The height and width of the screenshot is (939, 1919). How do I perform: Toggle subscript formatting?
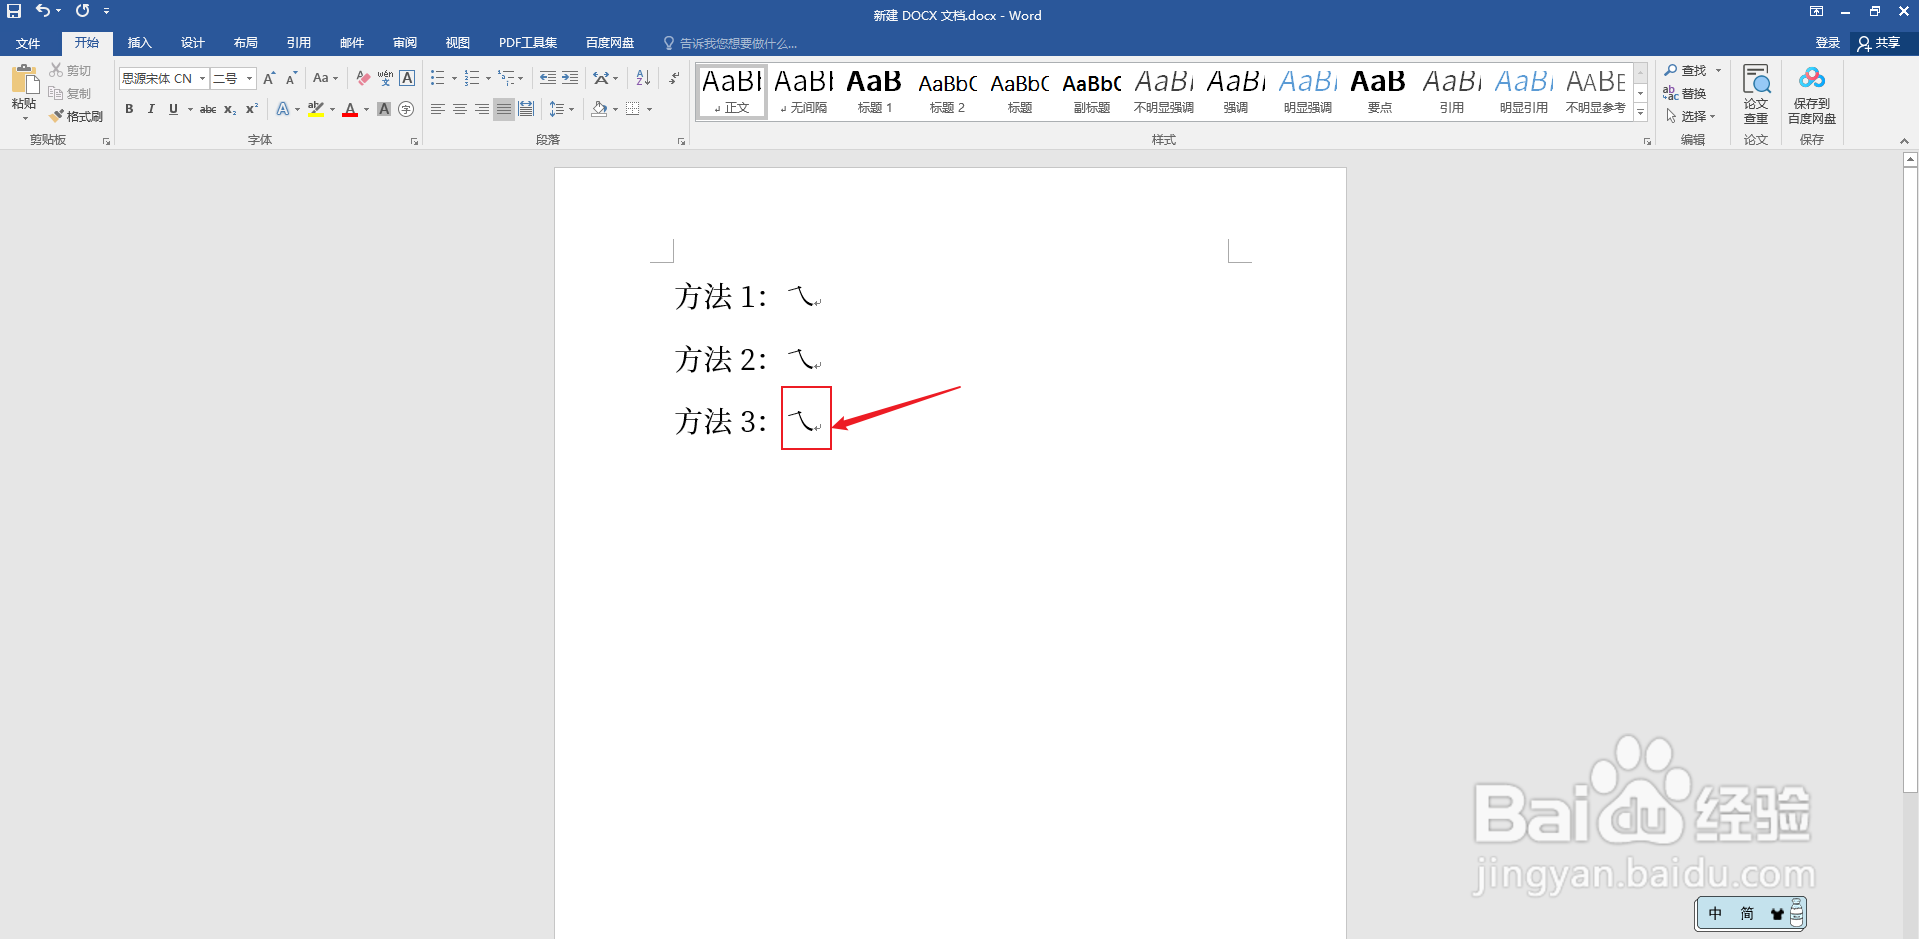pos(230,109)
